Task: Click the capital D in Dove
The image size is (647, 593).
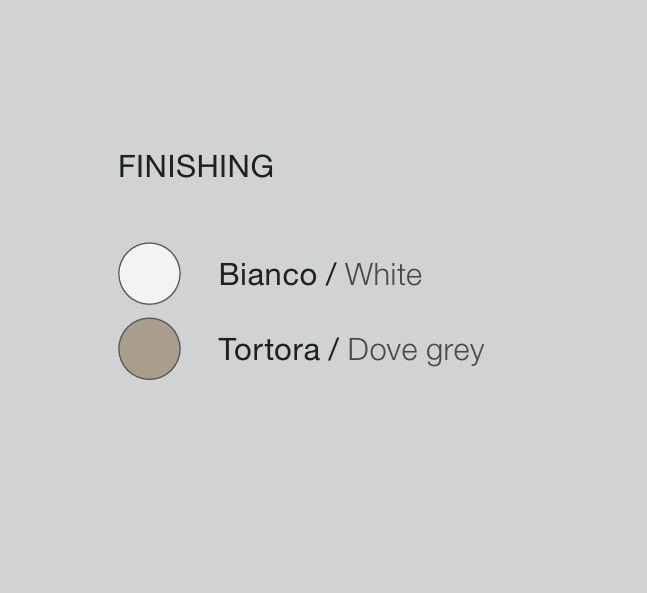Action: coord(358,350)
